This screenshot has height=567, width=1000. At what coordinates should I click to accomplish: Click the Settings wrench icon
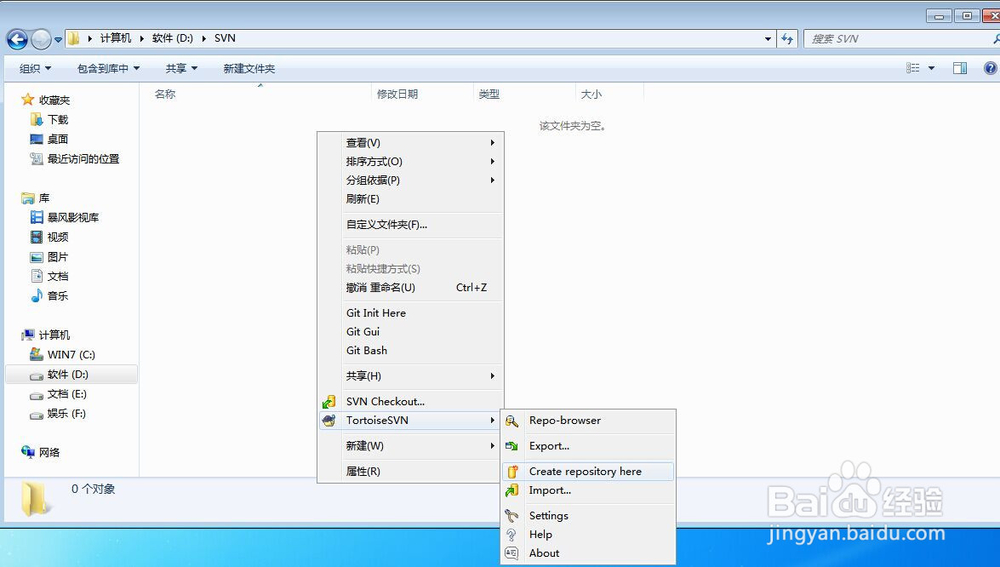pyautogui.click(x=511, y=515)
